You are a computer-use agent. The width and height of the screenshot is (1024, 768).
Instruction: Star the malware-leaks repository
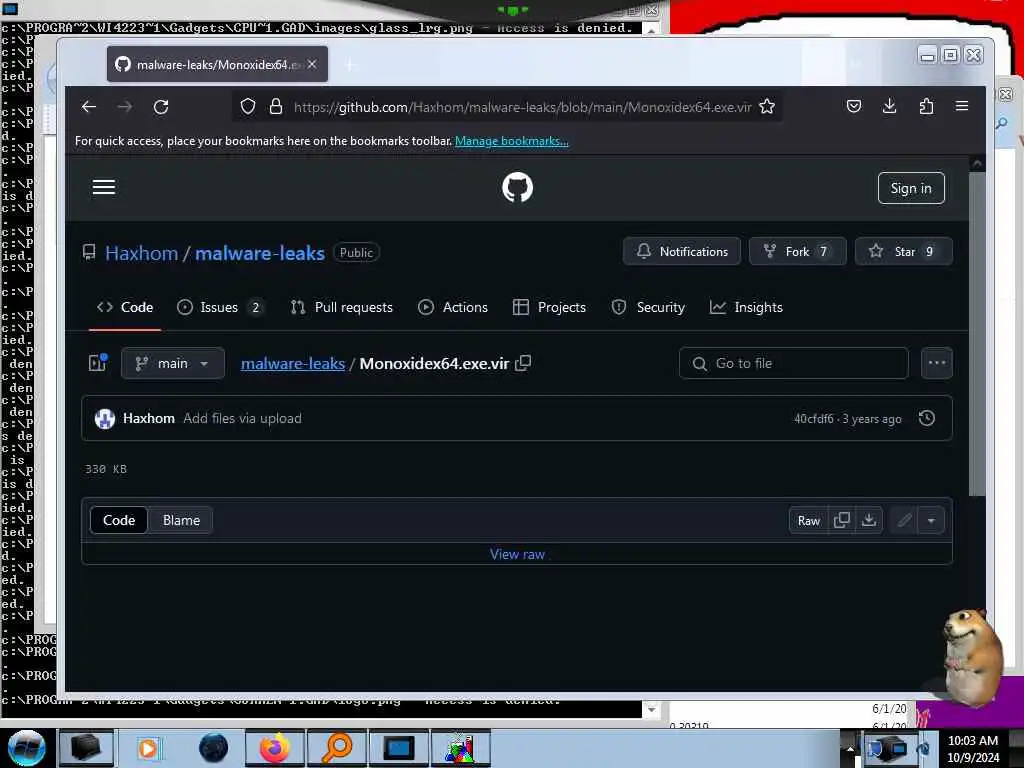pos(904,251)
